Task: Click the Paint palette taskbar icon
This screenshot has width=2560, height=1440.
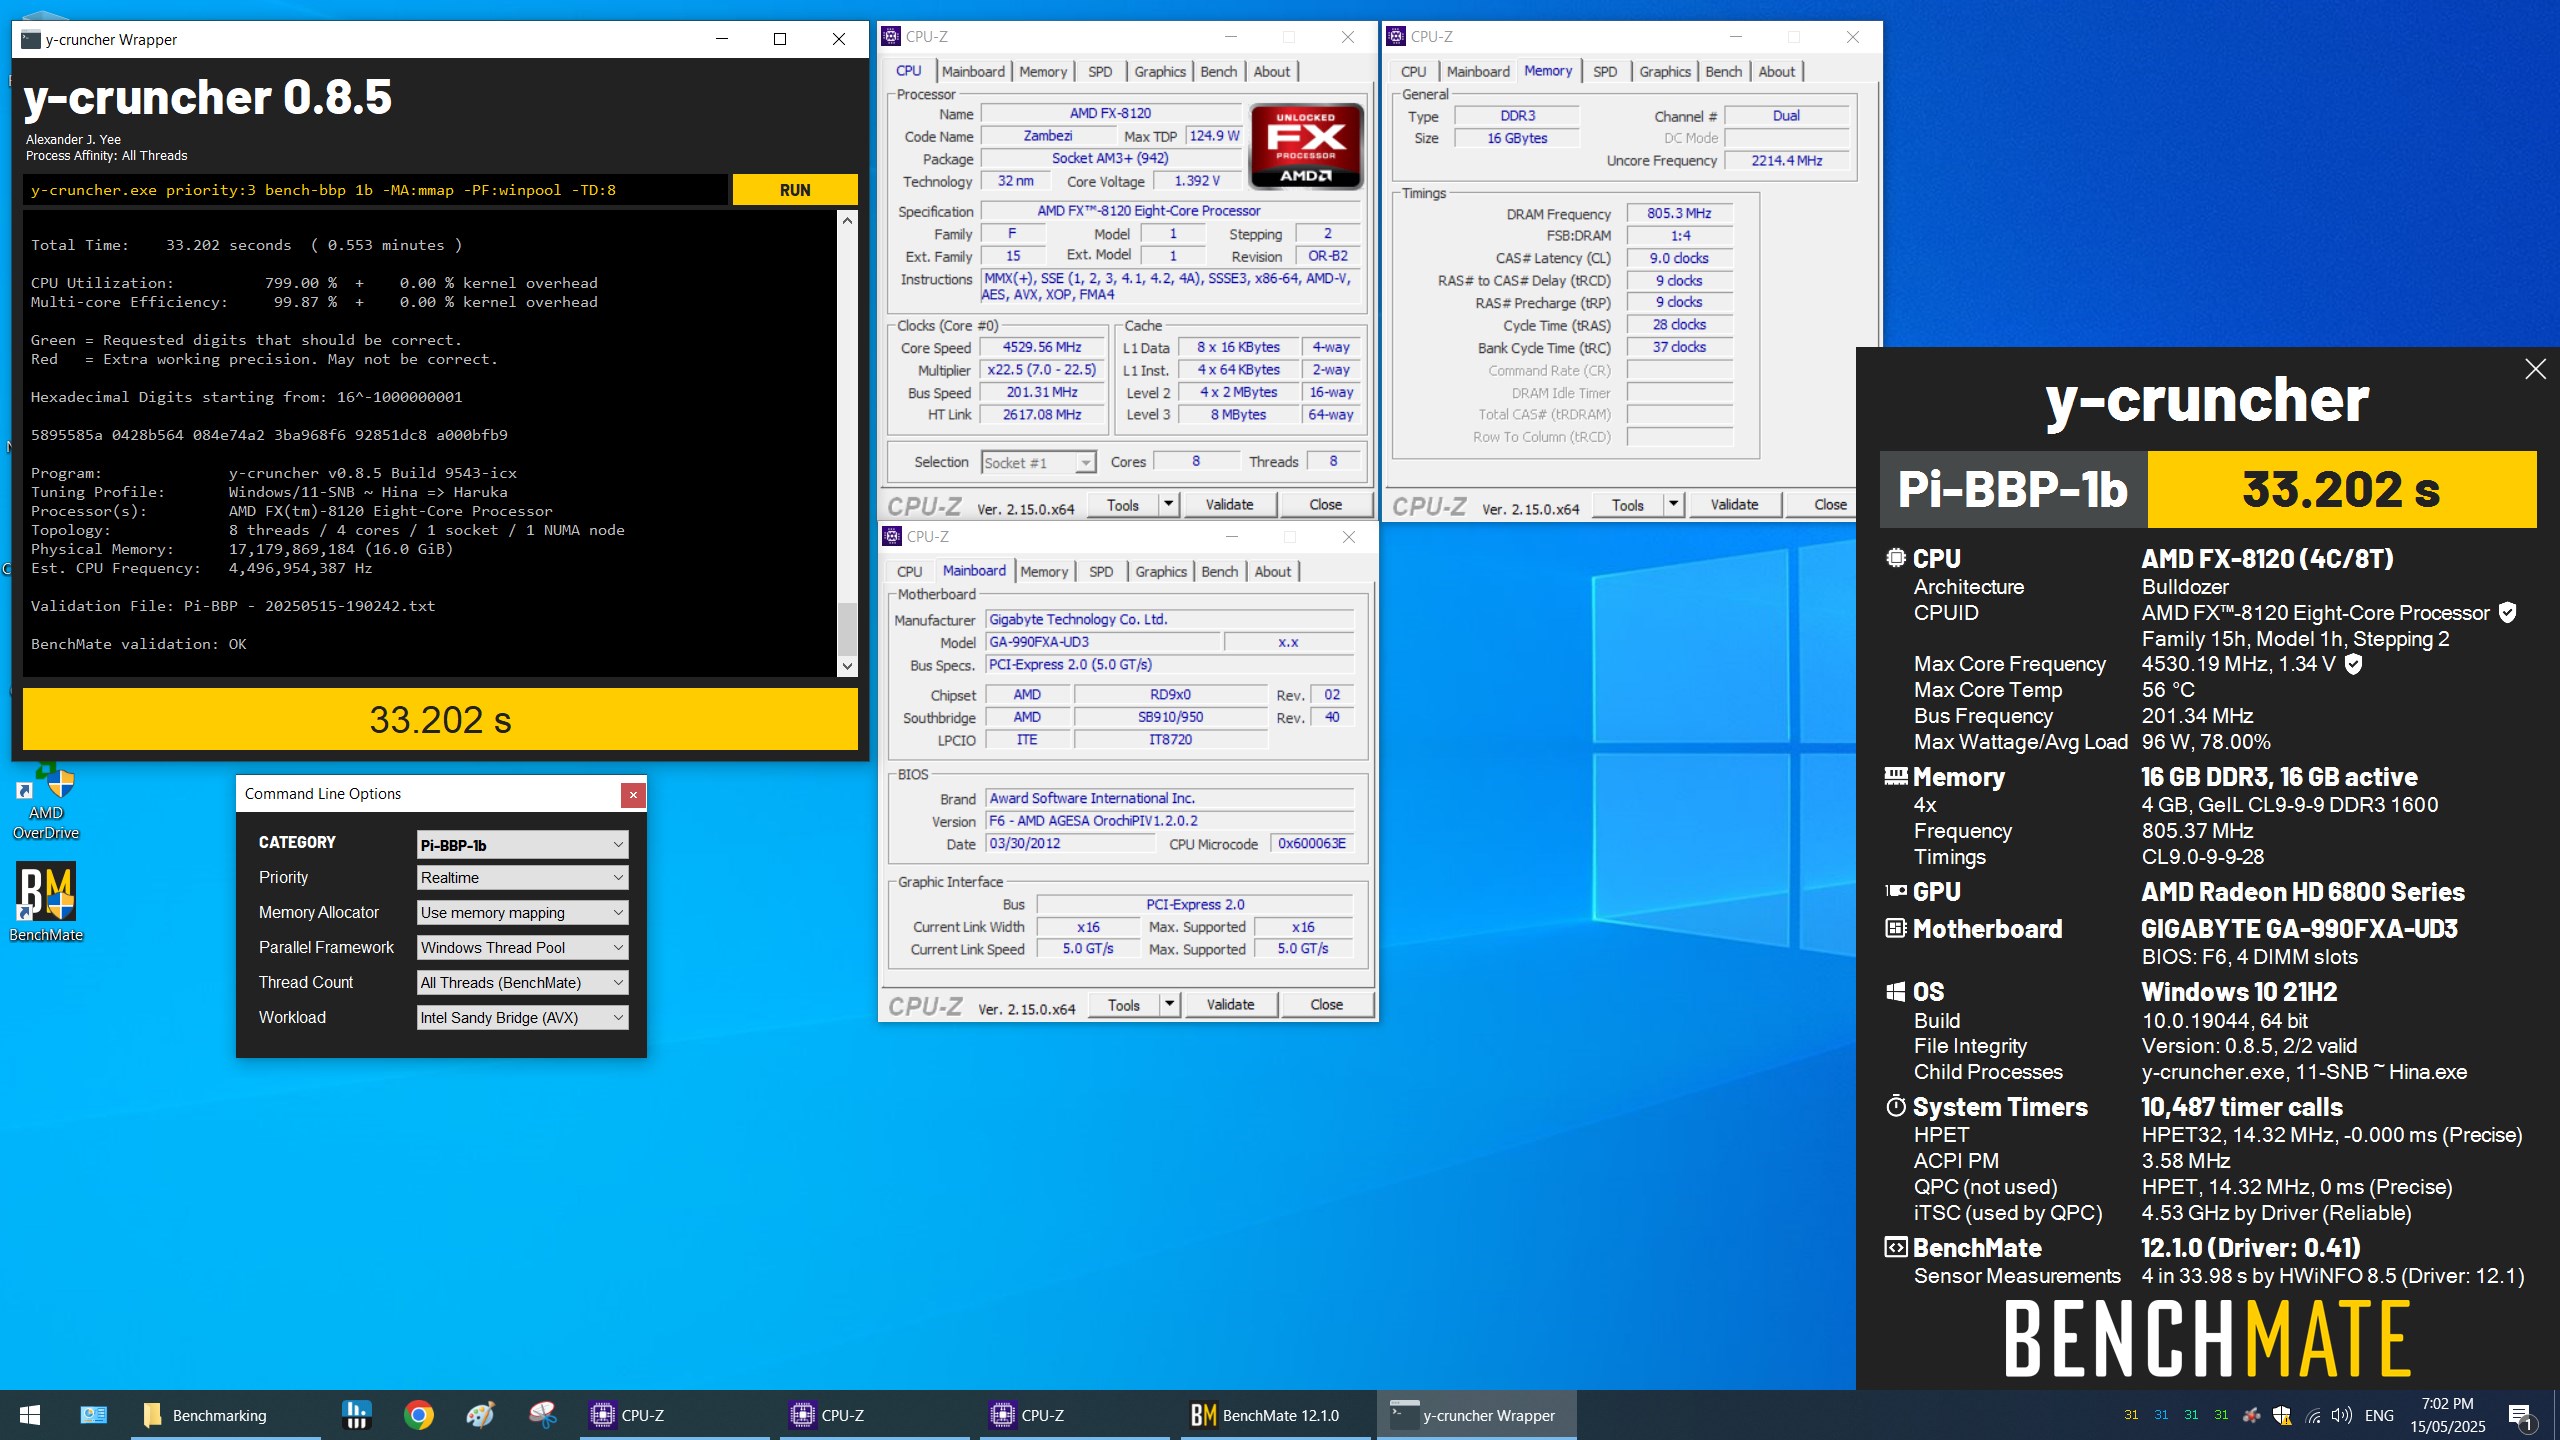Action: pos(481,1415)
